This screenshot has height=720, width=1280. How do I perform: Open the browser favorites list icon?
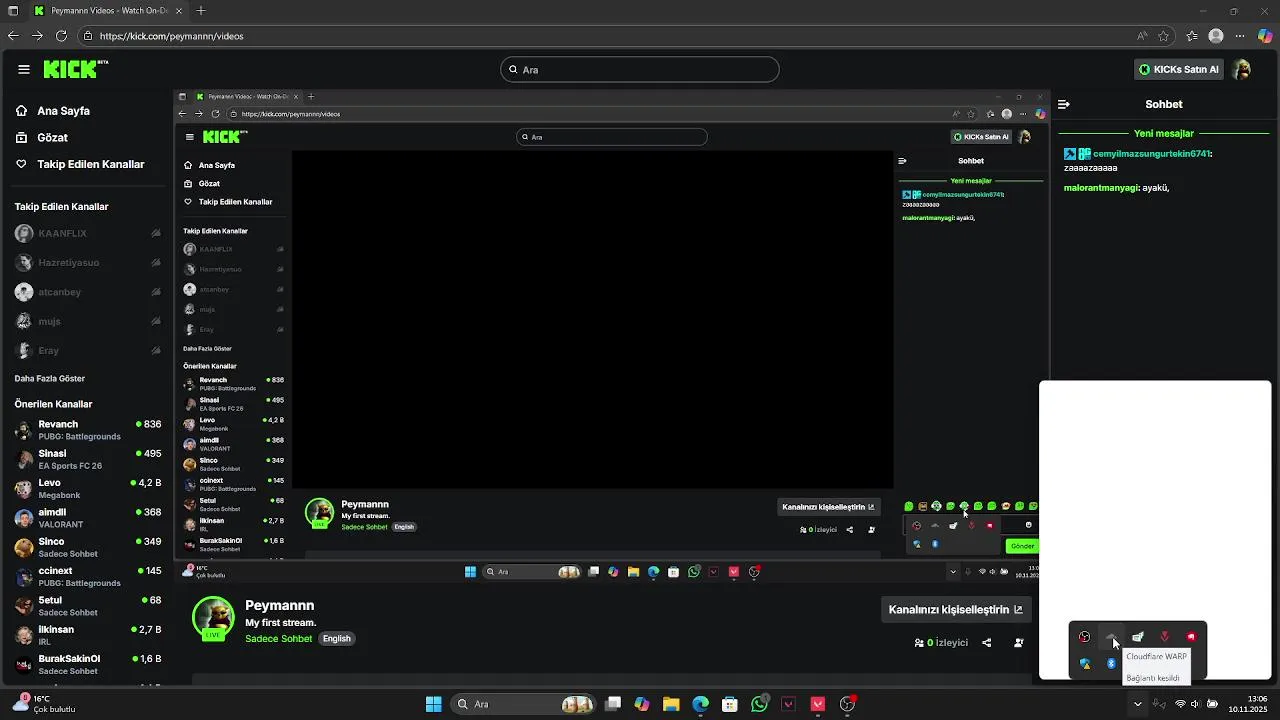(1192, 36)
